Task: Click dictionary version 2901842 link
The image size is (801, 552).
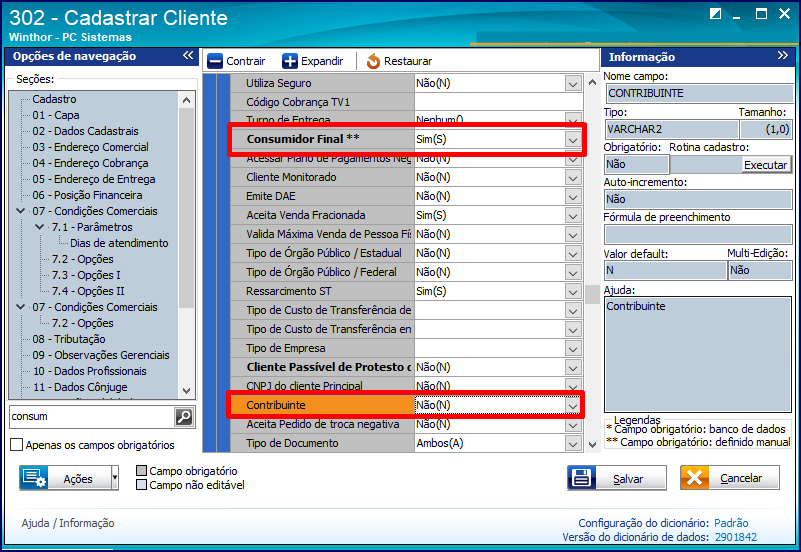Action: [736, 537]
